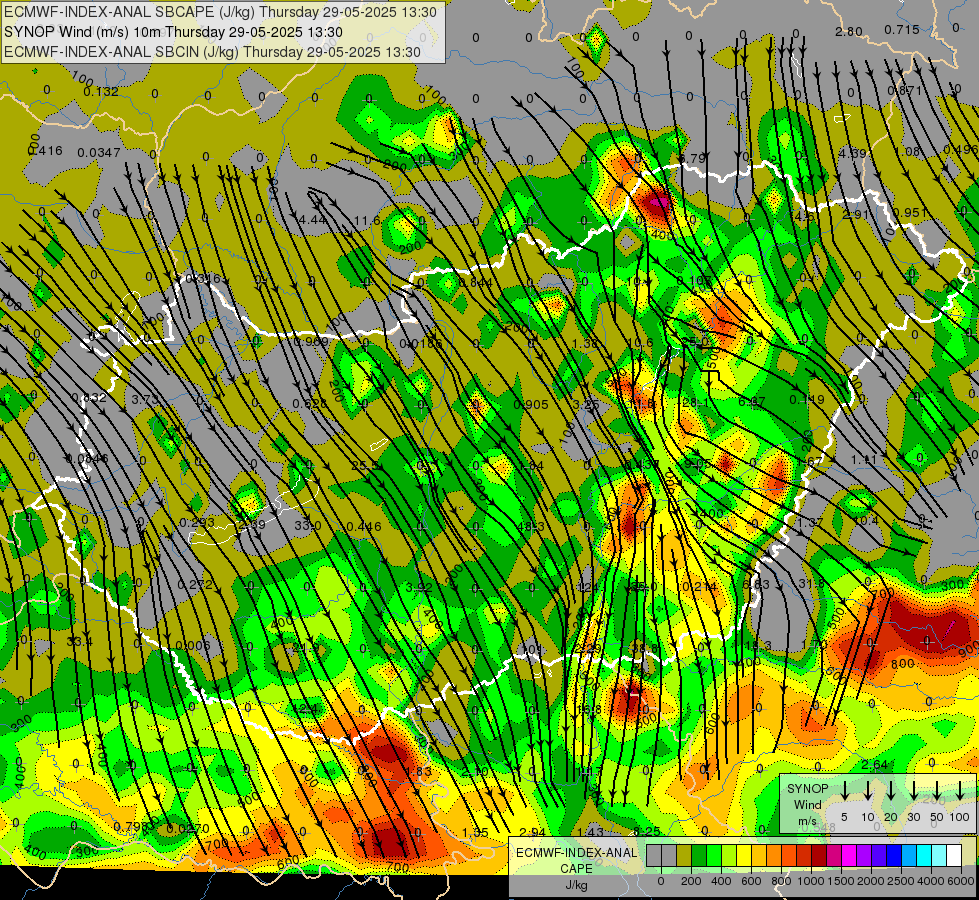Screen dimensions: 979x900
Task: Click the 8.25 station value on the map
Action: coord(647,831)
